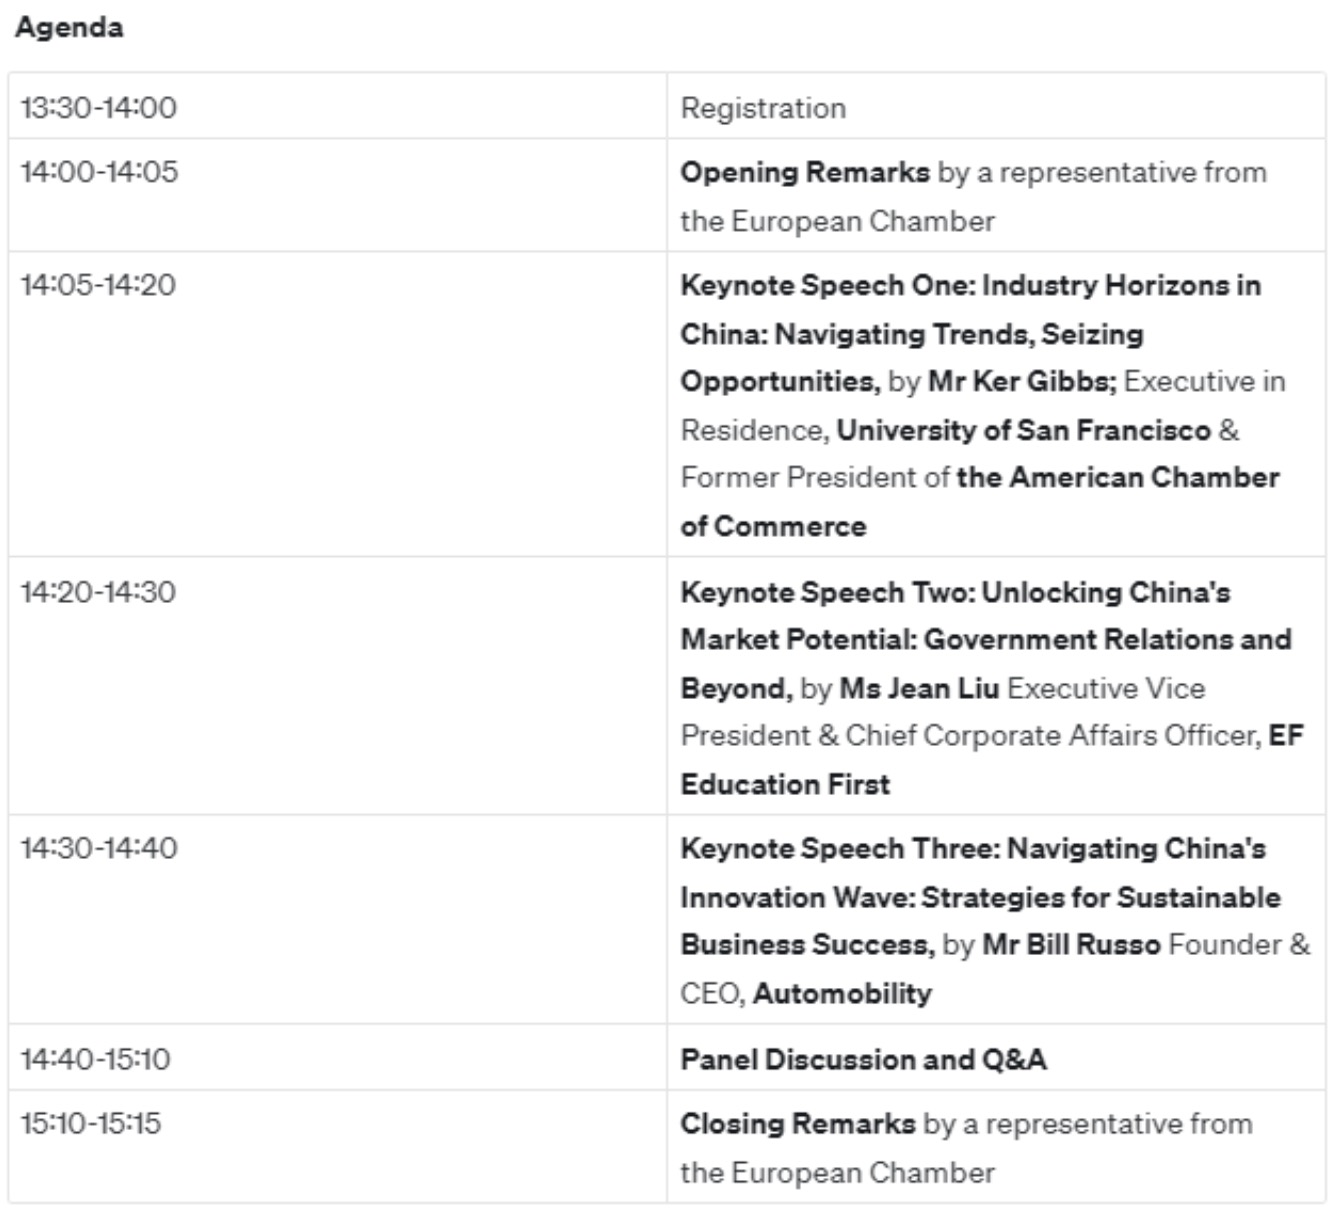Click the American Chamber of Commerce text
Screen dimensions: 1336x1216
pos(980,501)
